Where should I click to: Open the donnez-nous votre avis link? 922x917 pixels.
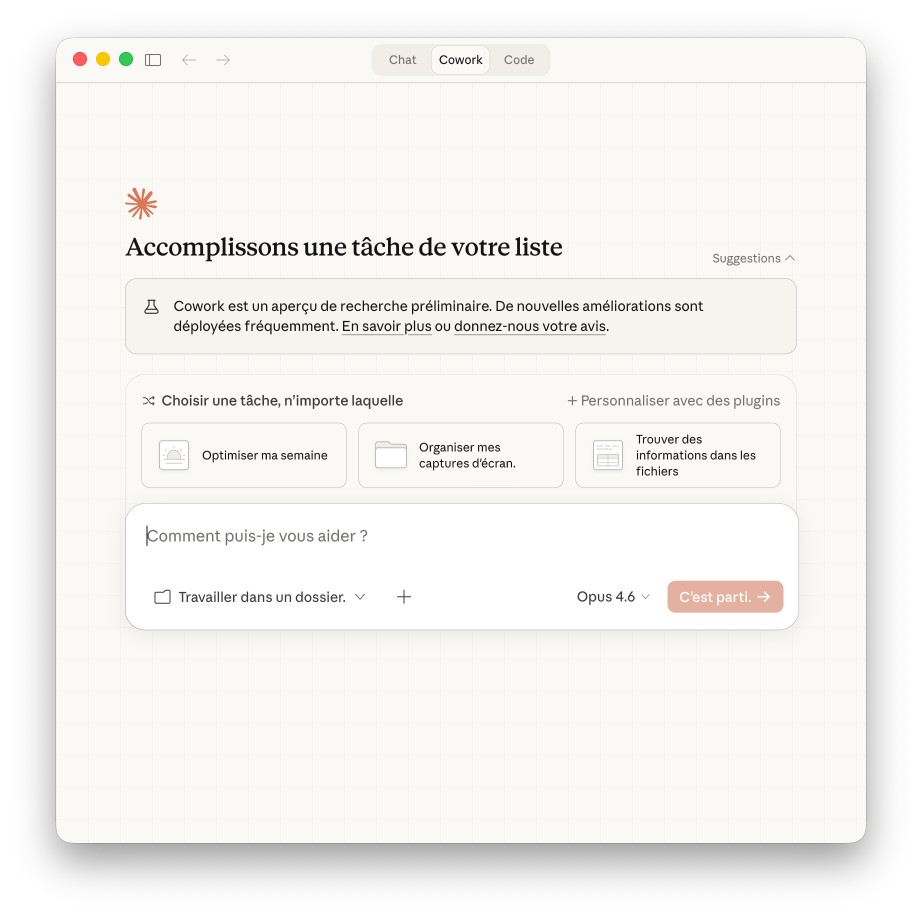pos(530,326)
